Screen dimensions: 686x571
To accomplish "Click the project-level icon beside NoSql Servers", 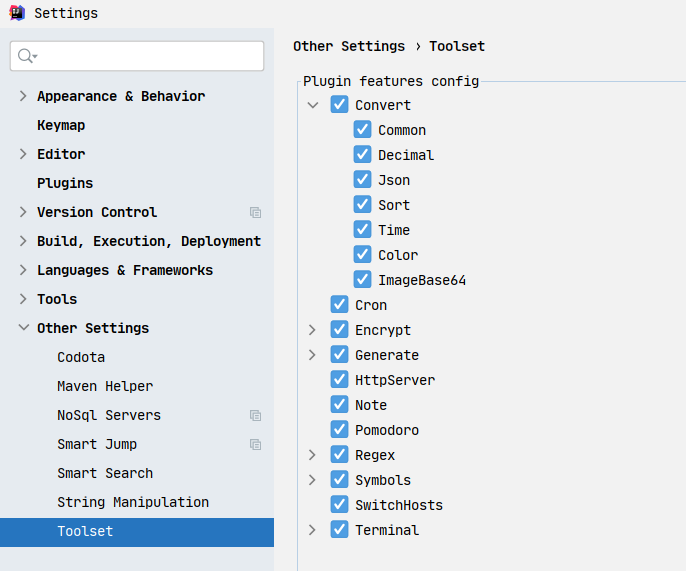I will (256, 416).
